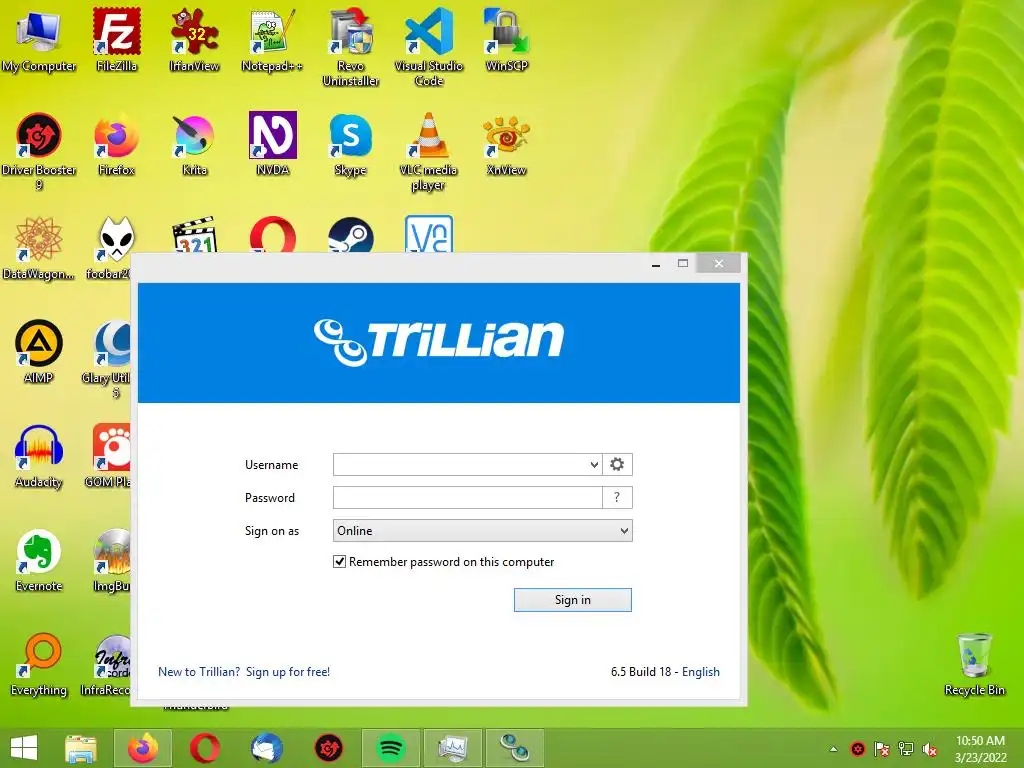Maximize the Trillian login window
The height and width of the screenshot is (768, 1024).
coord(683,263)
